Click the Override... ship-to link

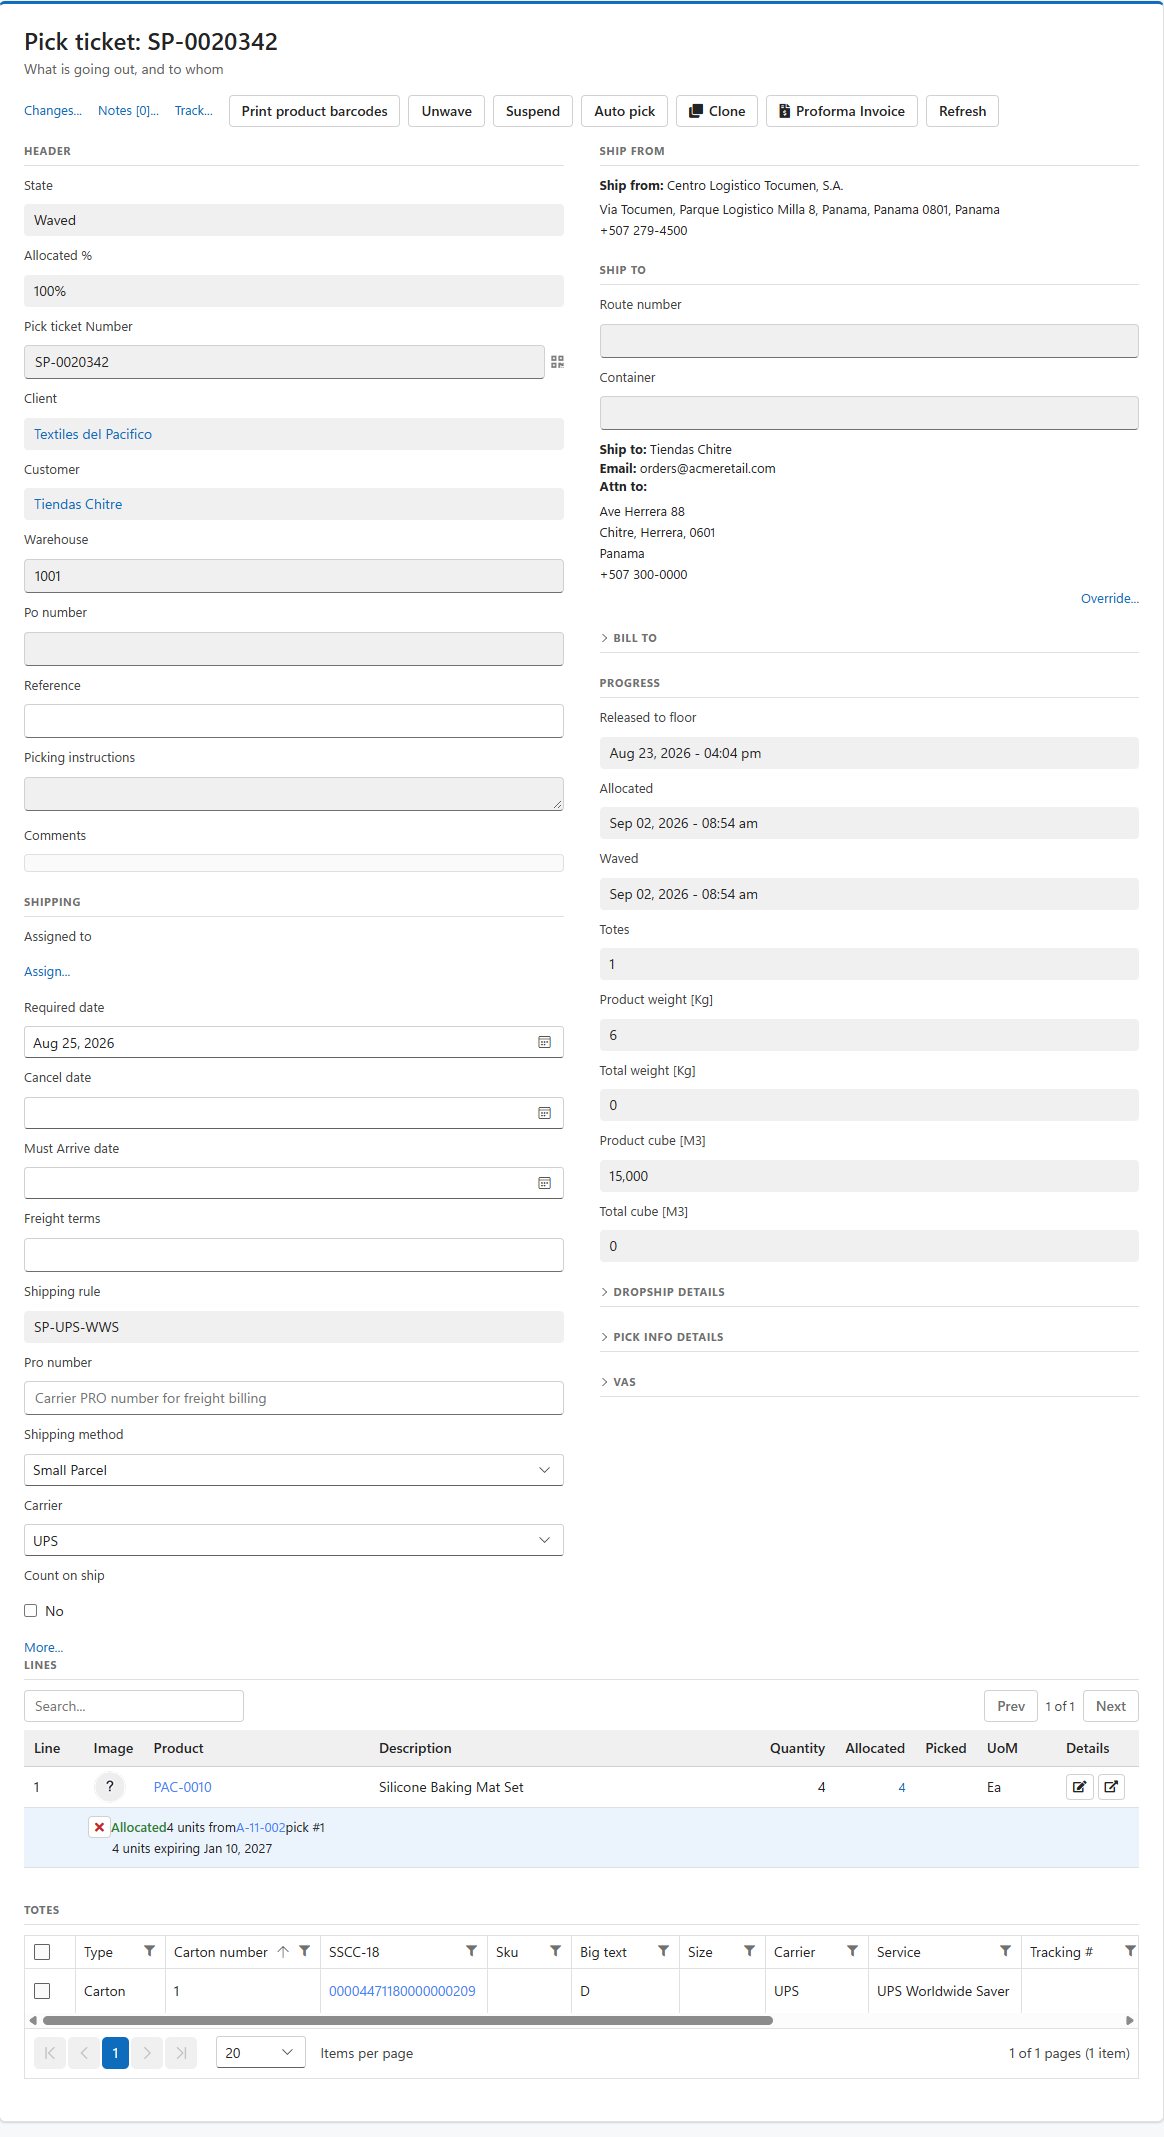pos(1110,599)
